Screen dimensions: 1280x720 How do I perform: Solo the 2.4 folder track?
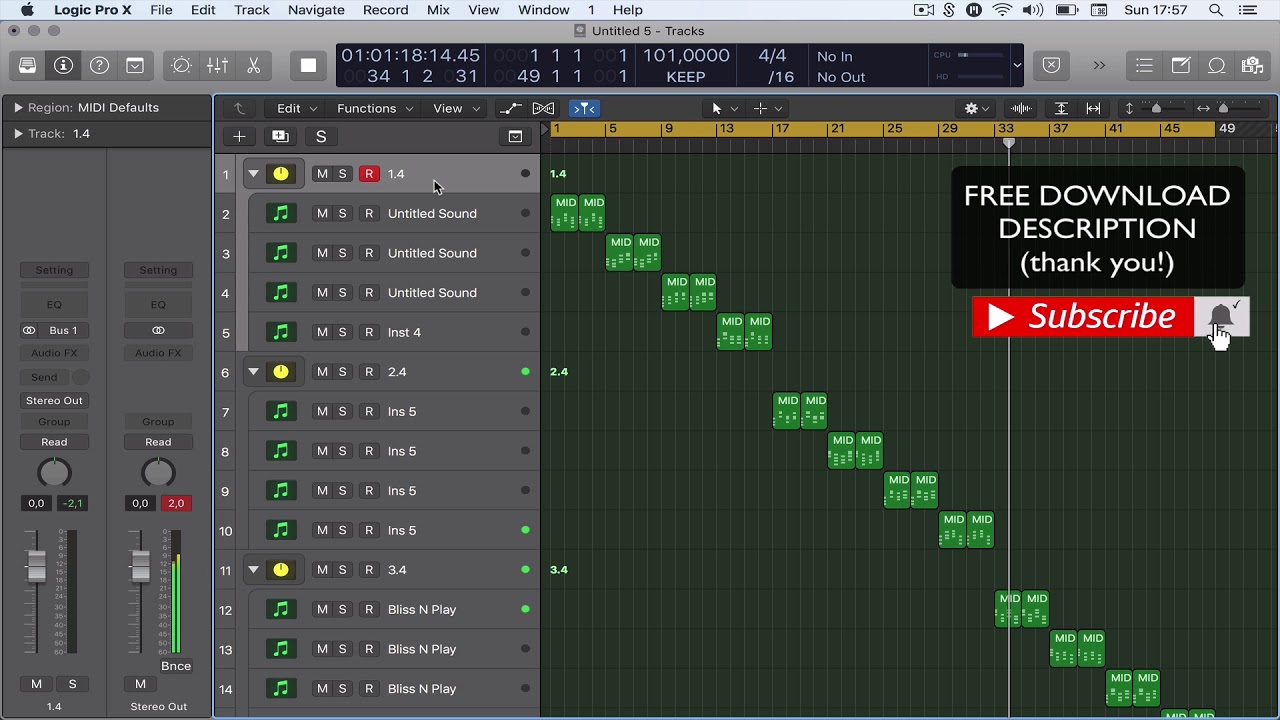point(342,372)
